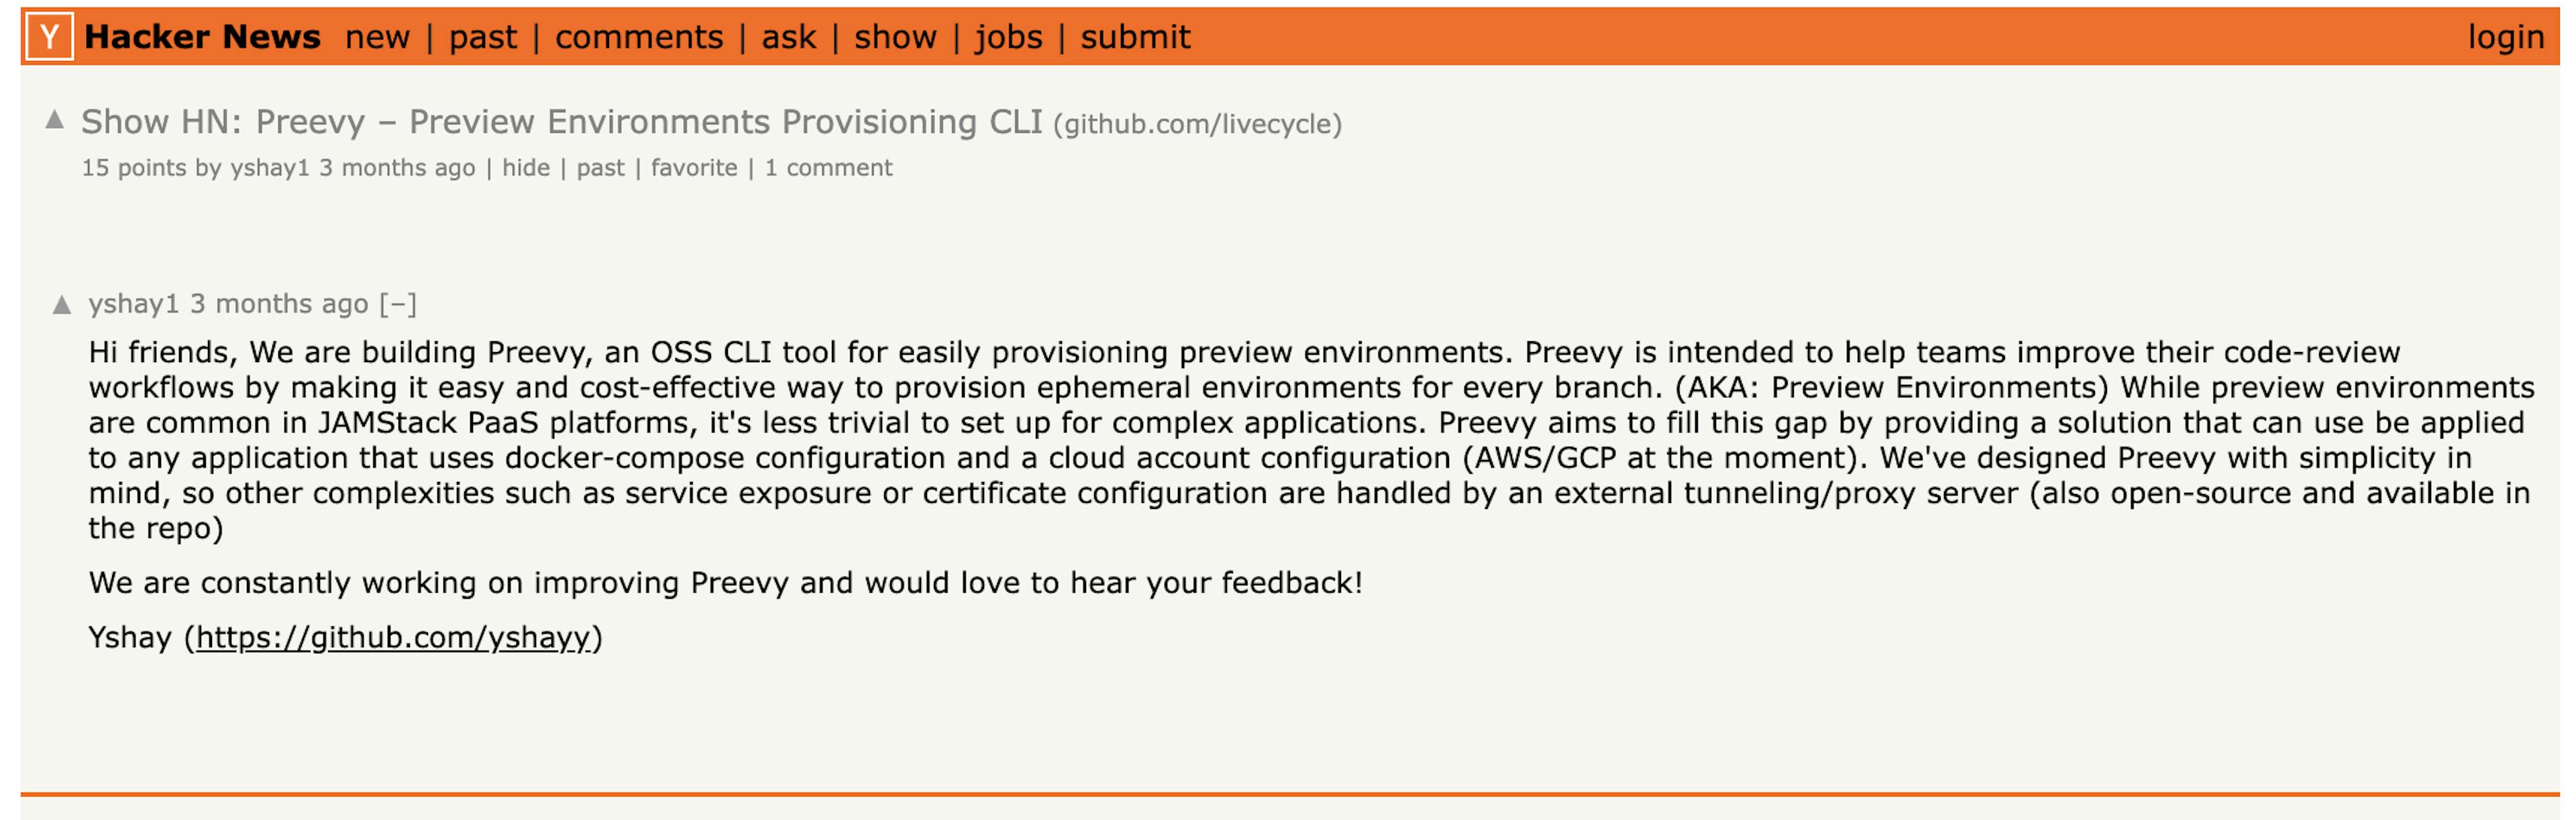Open the Preevy story title link
The image size is (2576, 820).
point(561,122)
